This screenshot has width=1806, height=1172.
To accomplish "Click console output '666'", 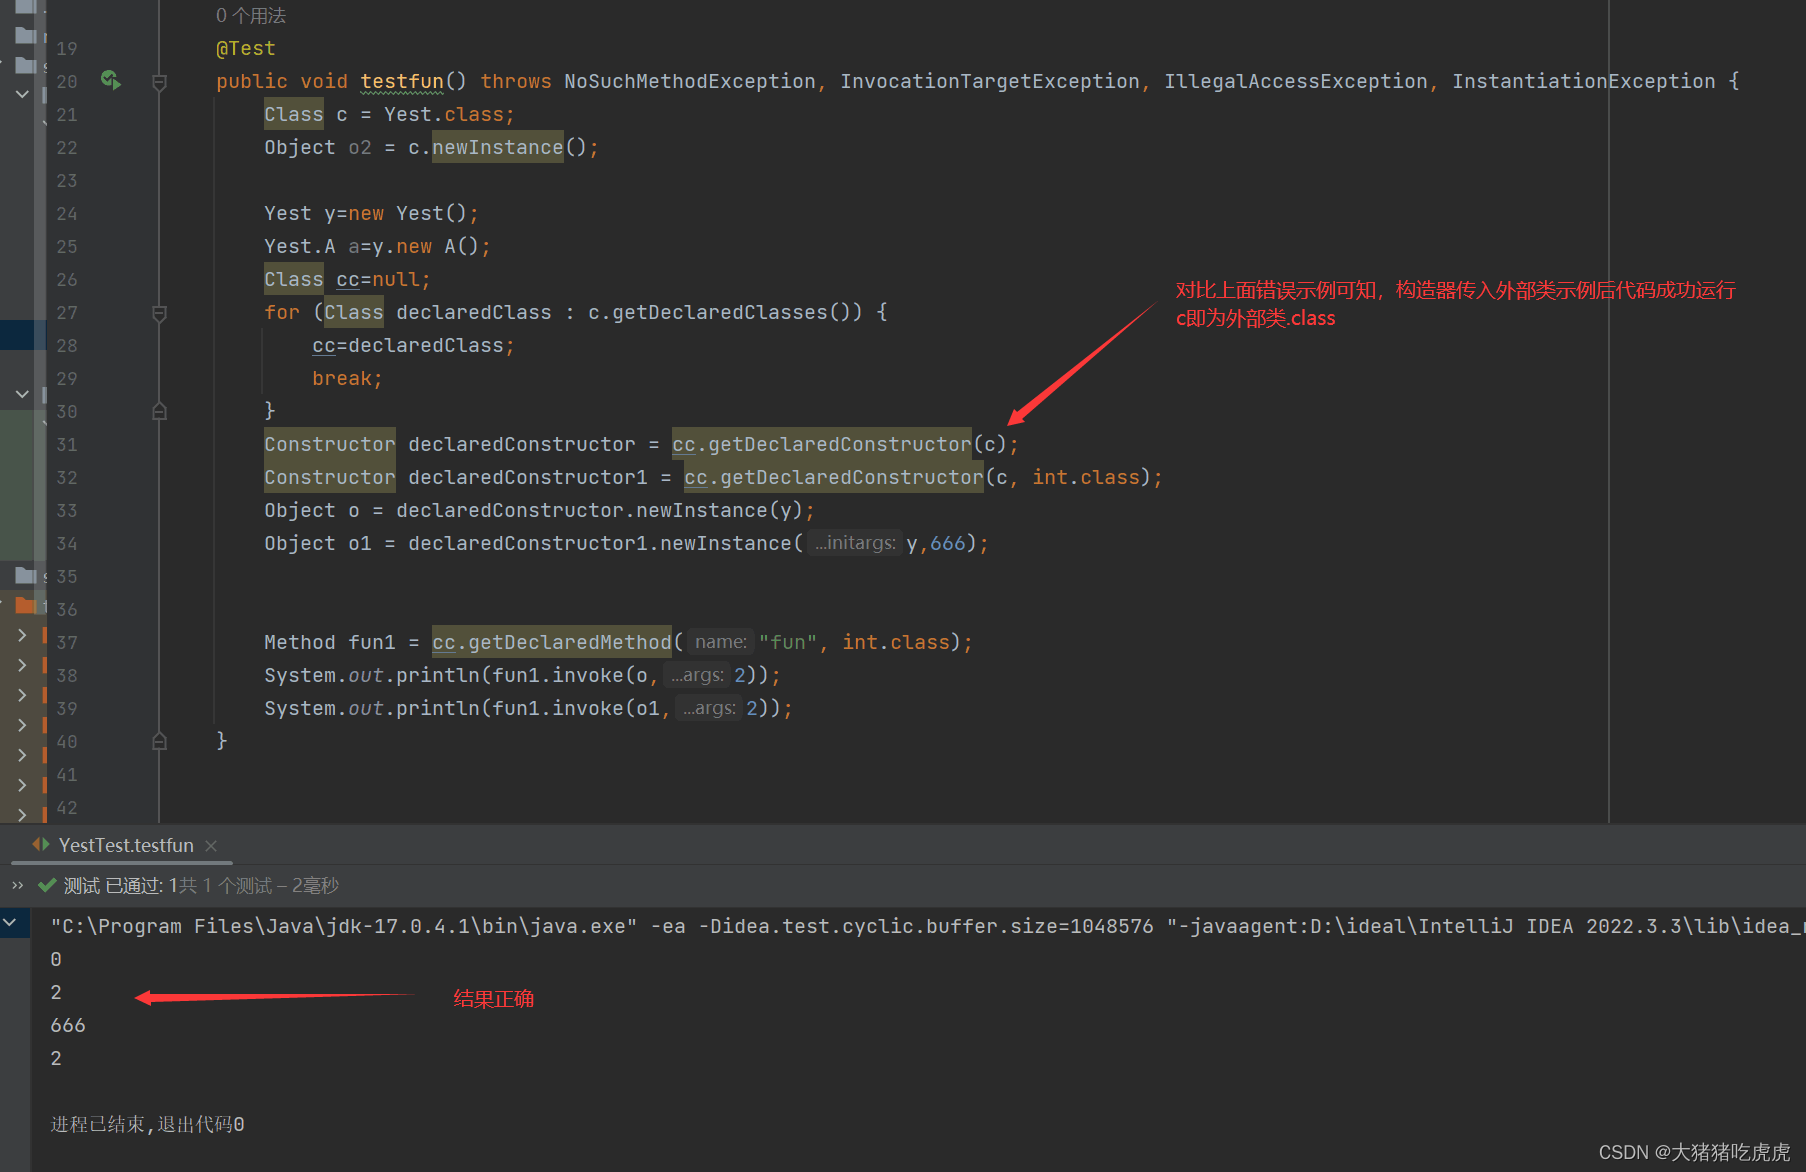I will pos(68,1025).
